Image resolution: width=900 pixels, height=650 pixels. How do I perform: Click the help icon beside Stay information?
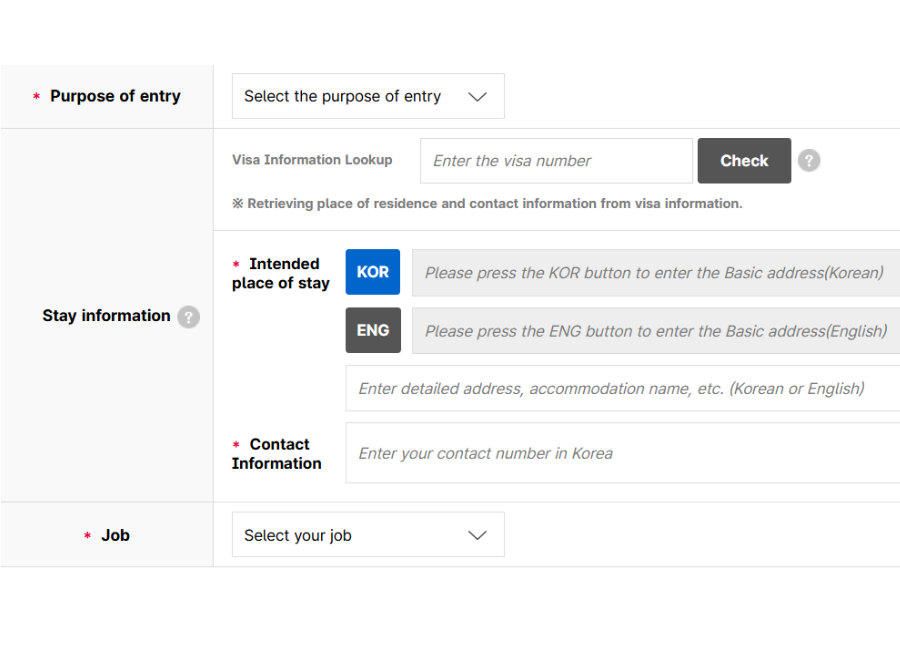(188, 317)
